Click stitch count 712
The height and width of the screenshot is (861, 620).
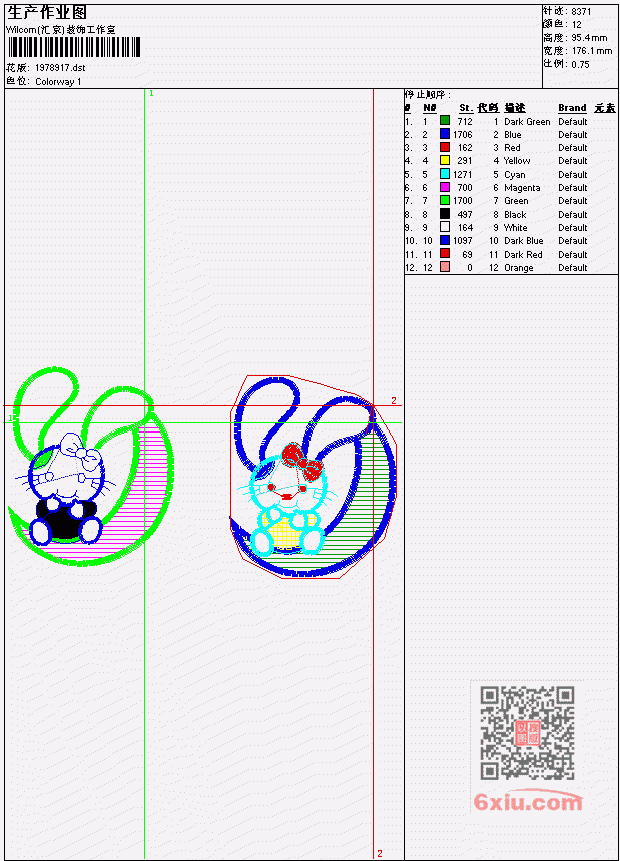(465, 121)
